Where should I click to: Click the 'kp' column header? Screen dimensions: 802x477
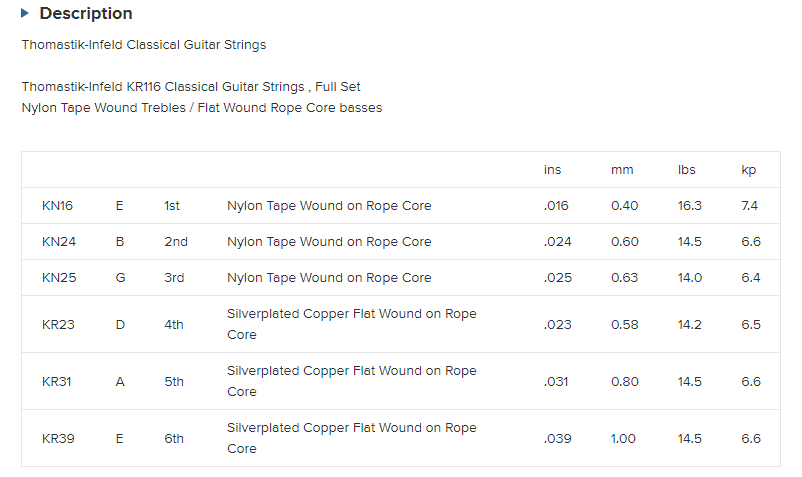(x=749, y=170)
